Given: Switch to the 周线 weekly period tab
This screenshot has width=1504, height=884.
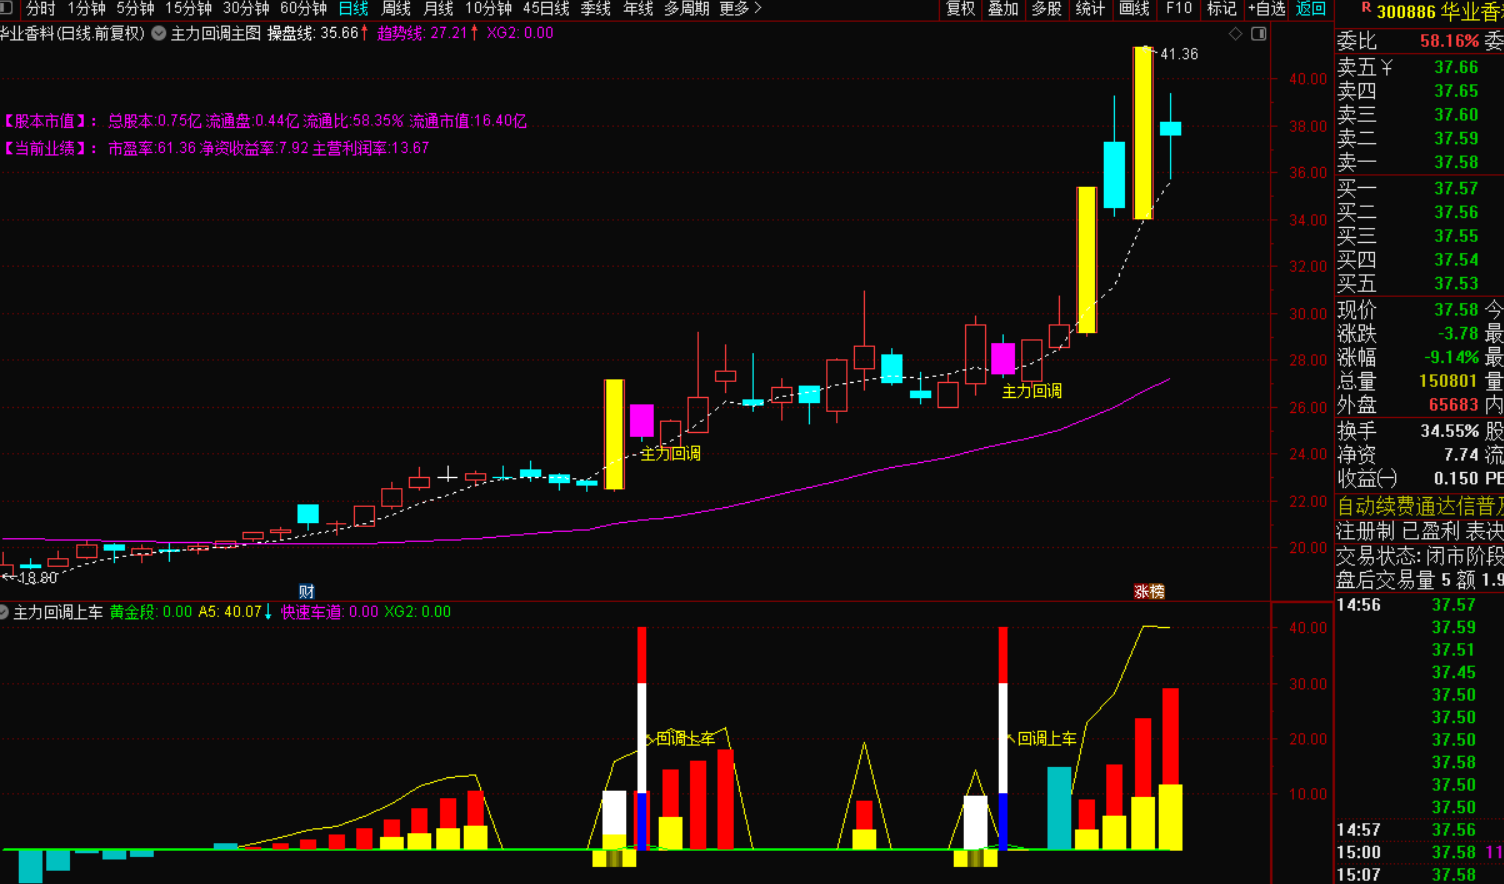Looking at the screenshot, I should [396, 9].
